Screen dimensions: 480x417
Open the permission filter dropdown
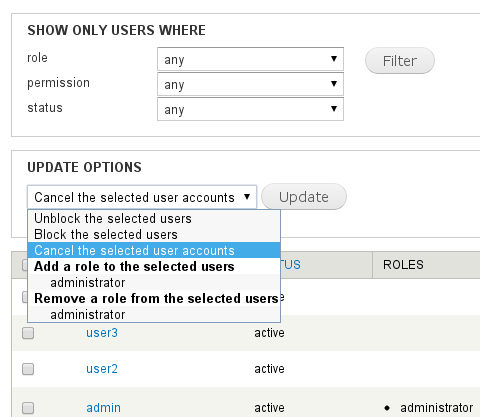[250, 84]
